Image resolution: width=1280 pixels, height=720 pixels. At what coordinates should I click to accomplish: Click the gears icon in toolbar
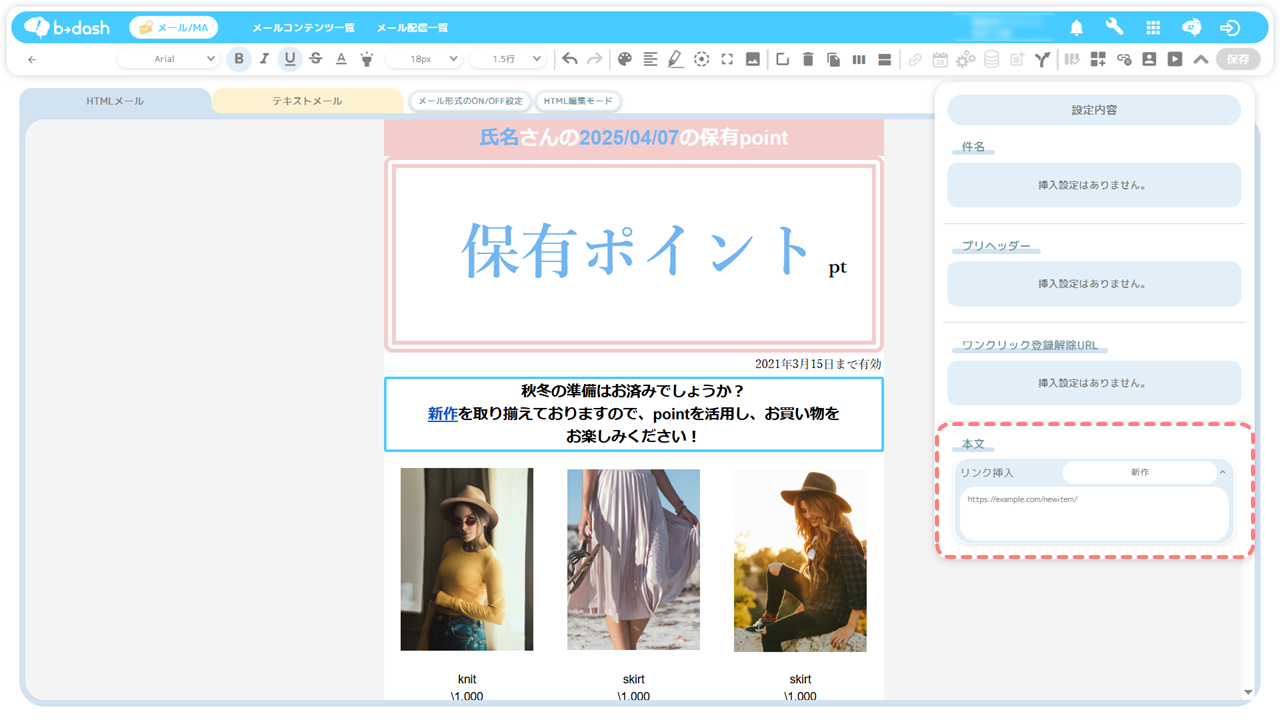(x=966, y=59)
